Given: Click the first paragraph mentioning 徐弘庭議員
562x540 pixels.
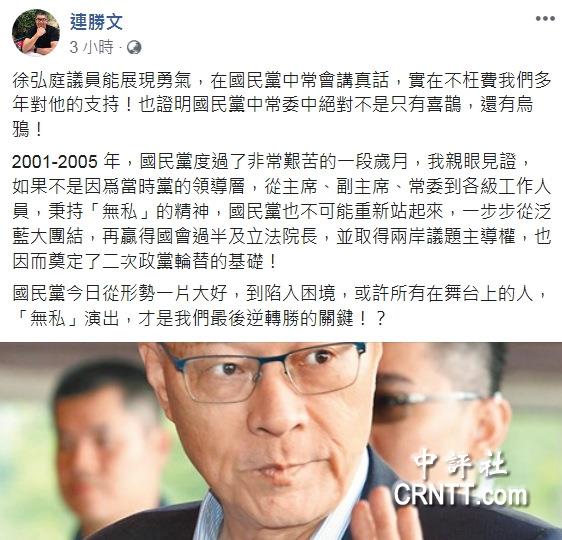Looking at the screenshot, I should 282,105.
